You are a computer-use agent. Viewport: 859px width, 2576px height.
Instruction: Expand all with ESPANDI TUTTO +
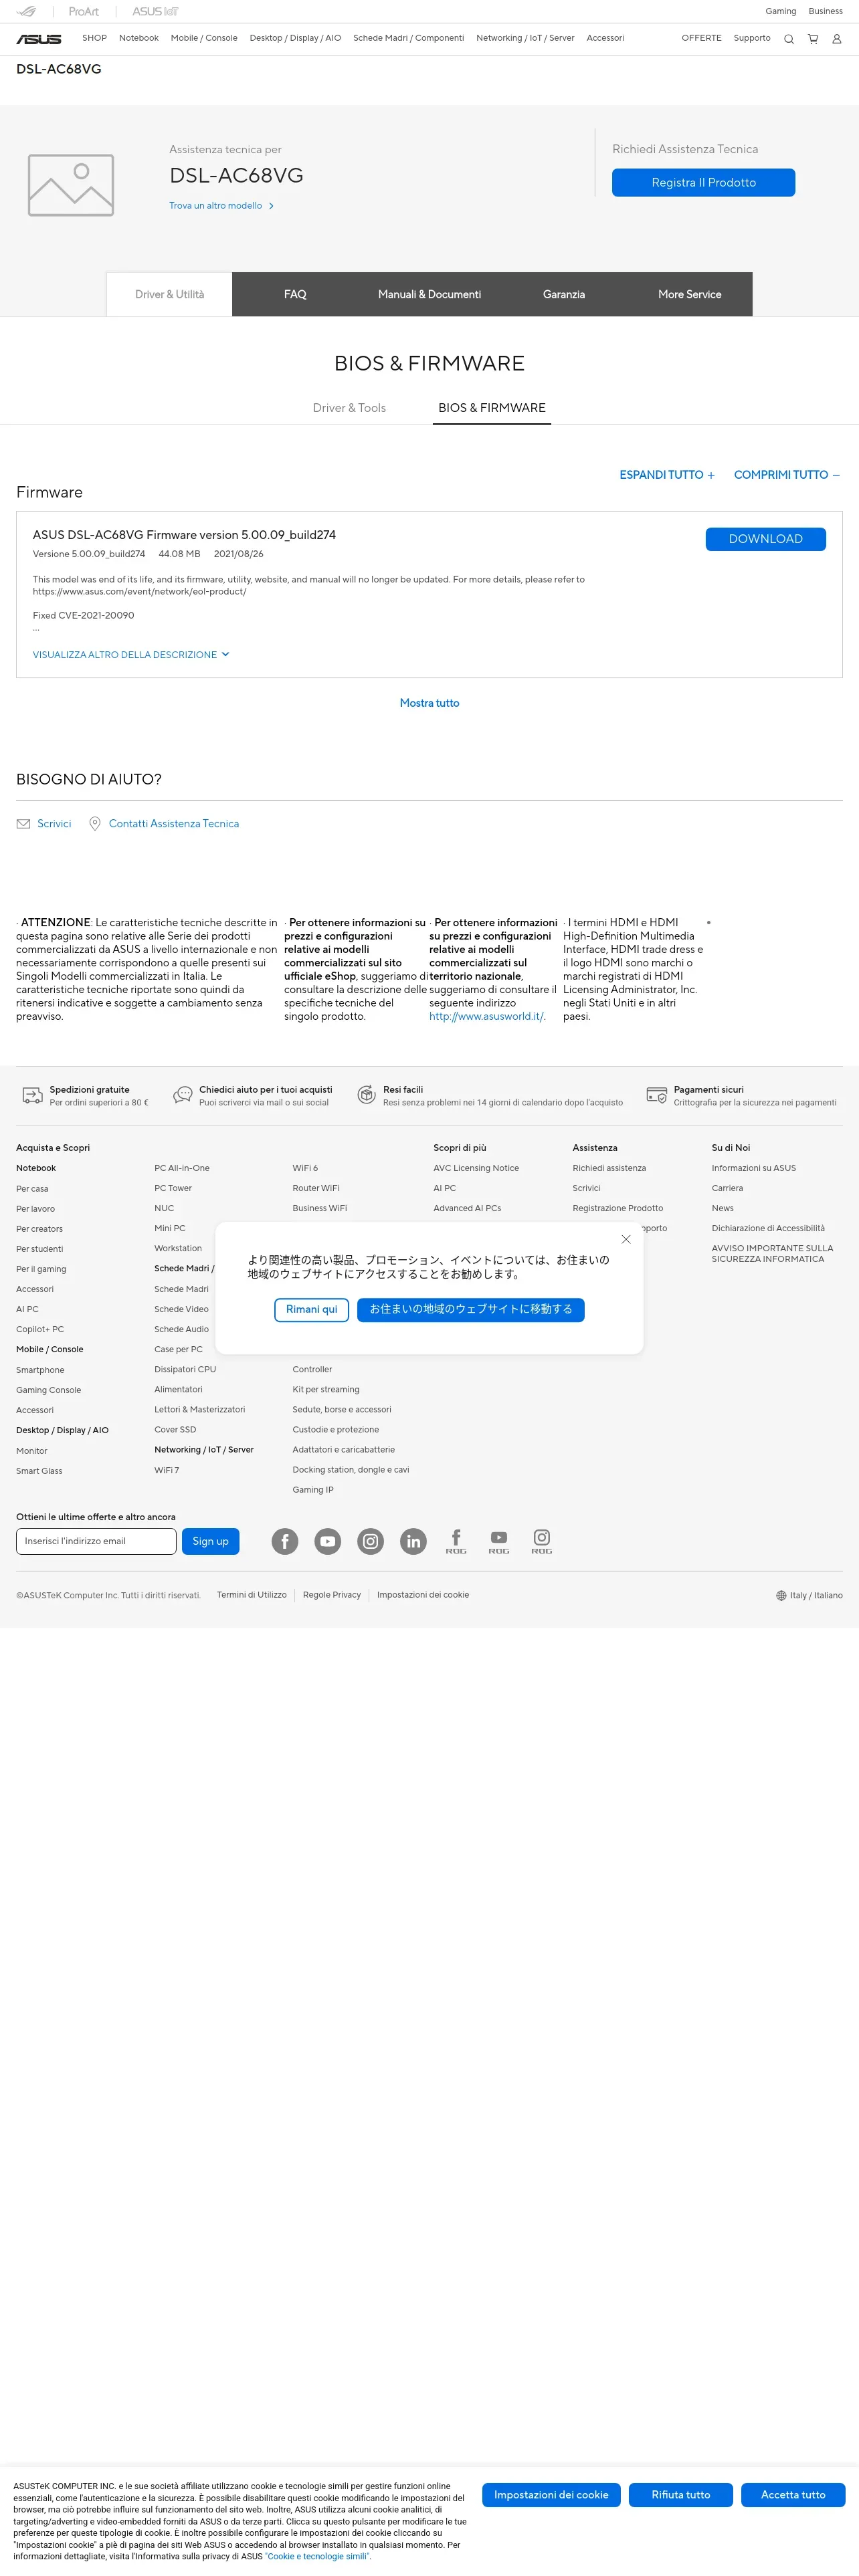(667, 475)
